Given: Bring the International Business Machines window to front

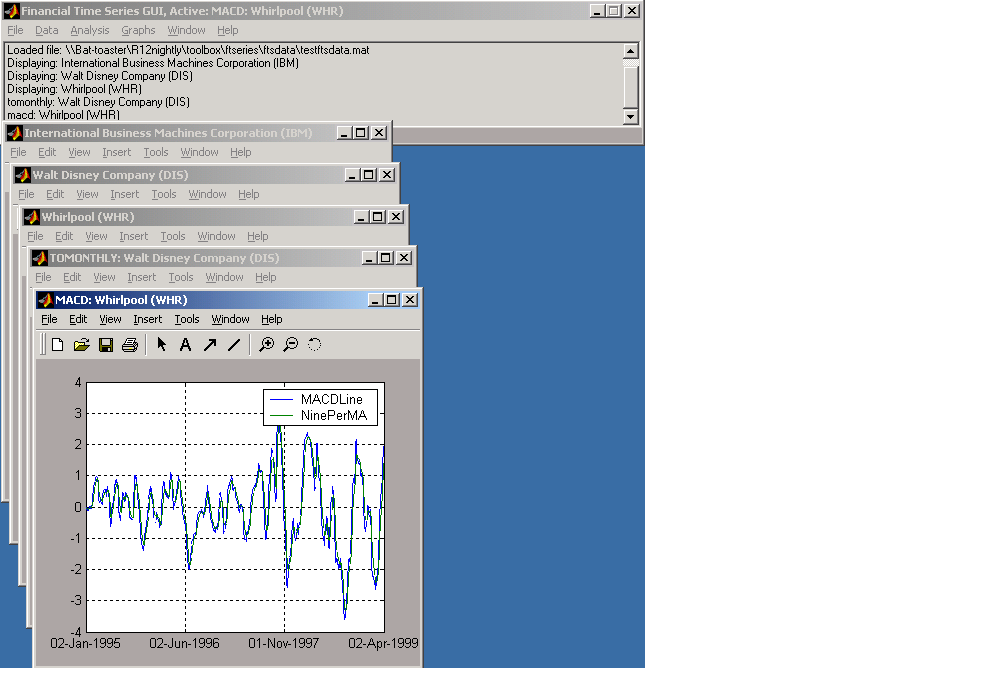Looking at the screenshot, I should (168, 133).
